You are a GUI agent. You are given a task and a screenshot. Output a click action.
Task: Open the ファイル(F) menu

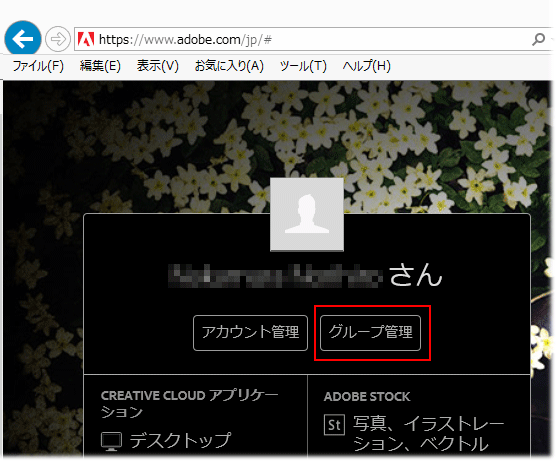point(38,66)
